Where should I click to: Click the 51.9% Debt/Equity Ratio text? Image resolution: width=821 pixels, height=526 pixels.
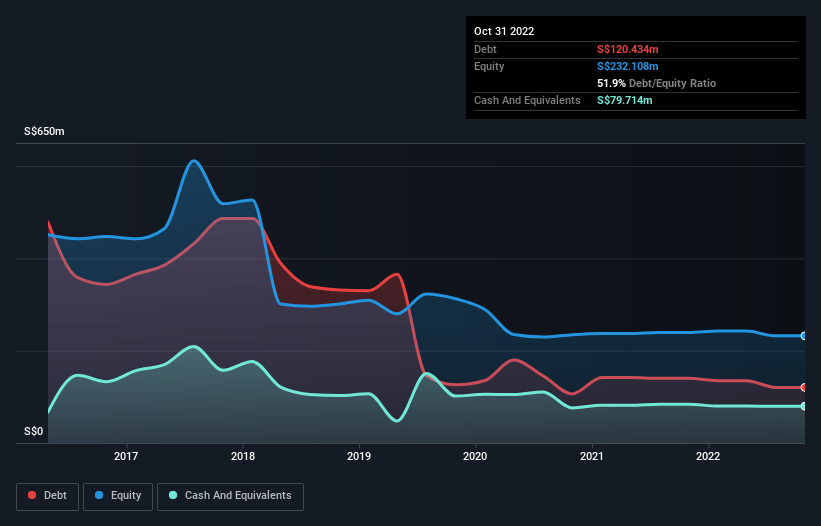[x=656, y=83]
